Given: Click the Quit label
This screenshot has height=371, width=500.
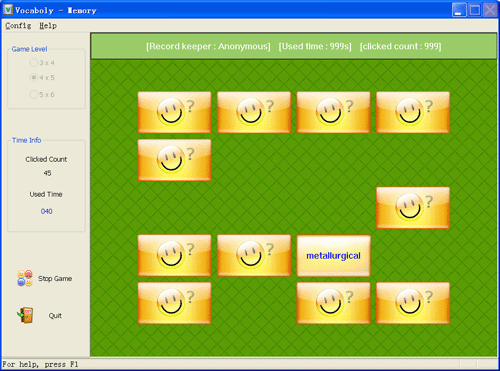Looking at the screenshot, I should 55,316.
